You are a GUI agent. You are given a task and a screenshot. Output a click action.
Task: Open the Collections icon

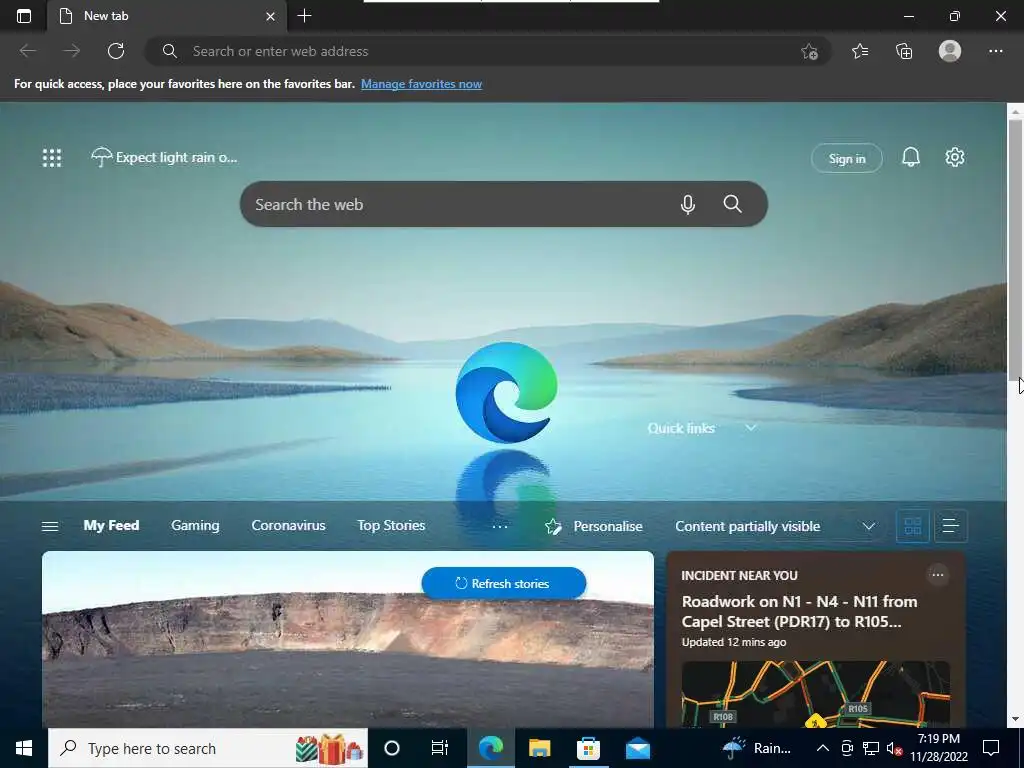coord(904,51)
